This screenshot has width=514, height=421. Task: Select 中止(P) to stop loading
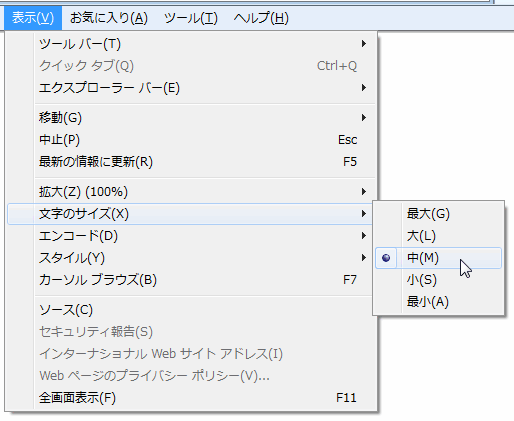pyautogui.click(x=191, y=140)
